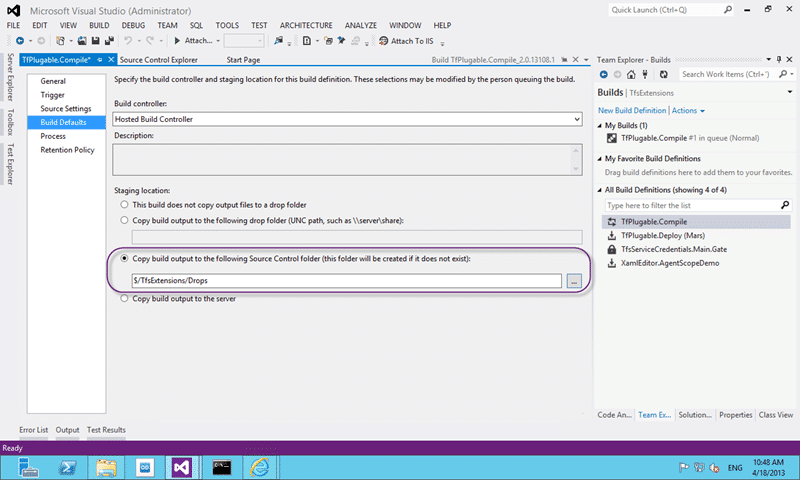The height and width of the screenshot is (480, 800).
Task: Click the pin icon on Team Explorer panel
Action: (x=779, y=60)
